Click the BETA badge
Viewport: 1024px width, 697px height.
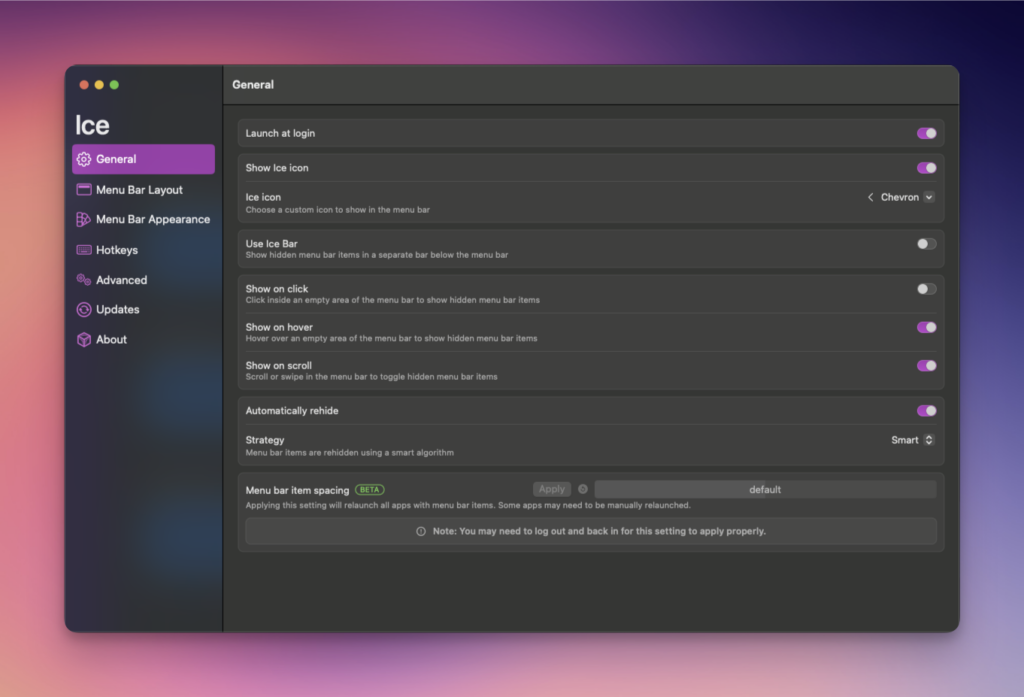[370, 490]
